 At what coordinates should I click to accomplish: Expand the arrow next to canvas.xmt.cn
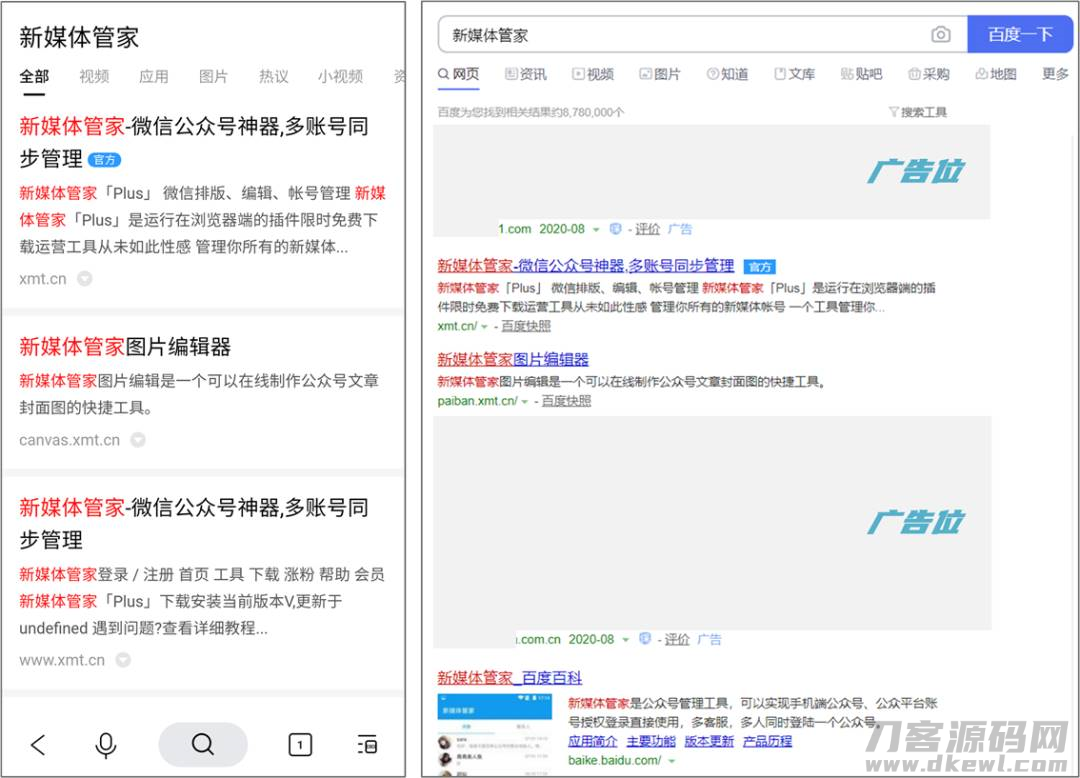point(138,440)
